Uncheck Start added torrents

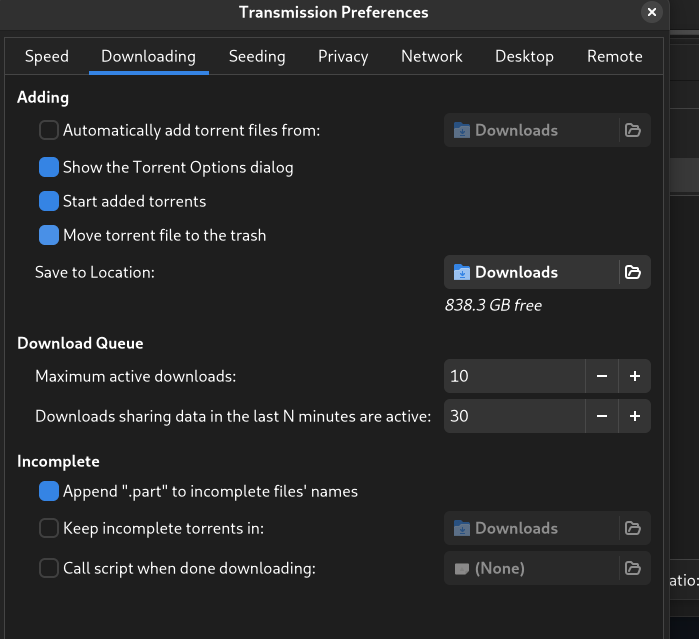click(x=49, y=201)
